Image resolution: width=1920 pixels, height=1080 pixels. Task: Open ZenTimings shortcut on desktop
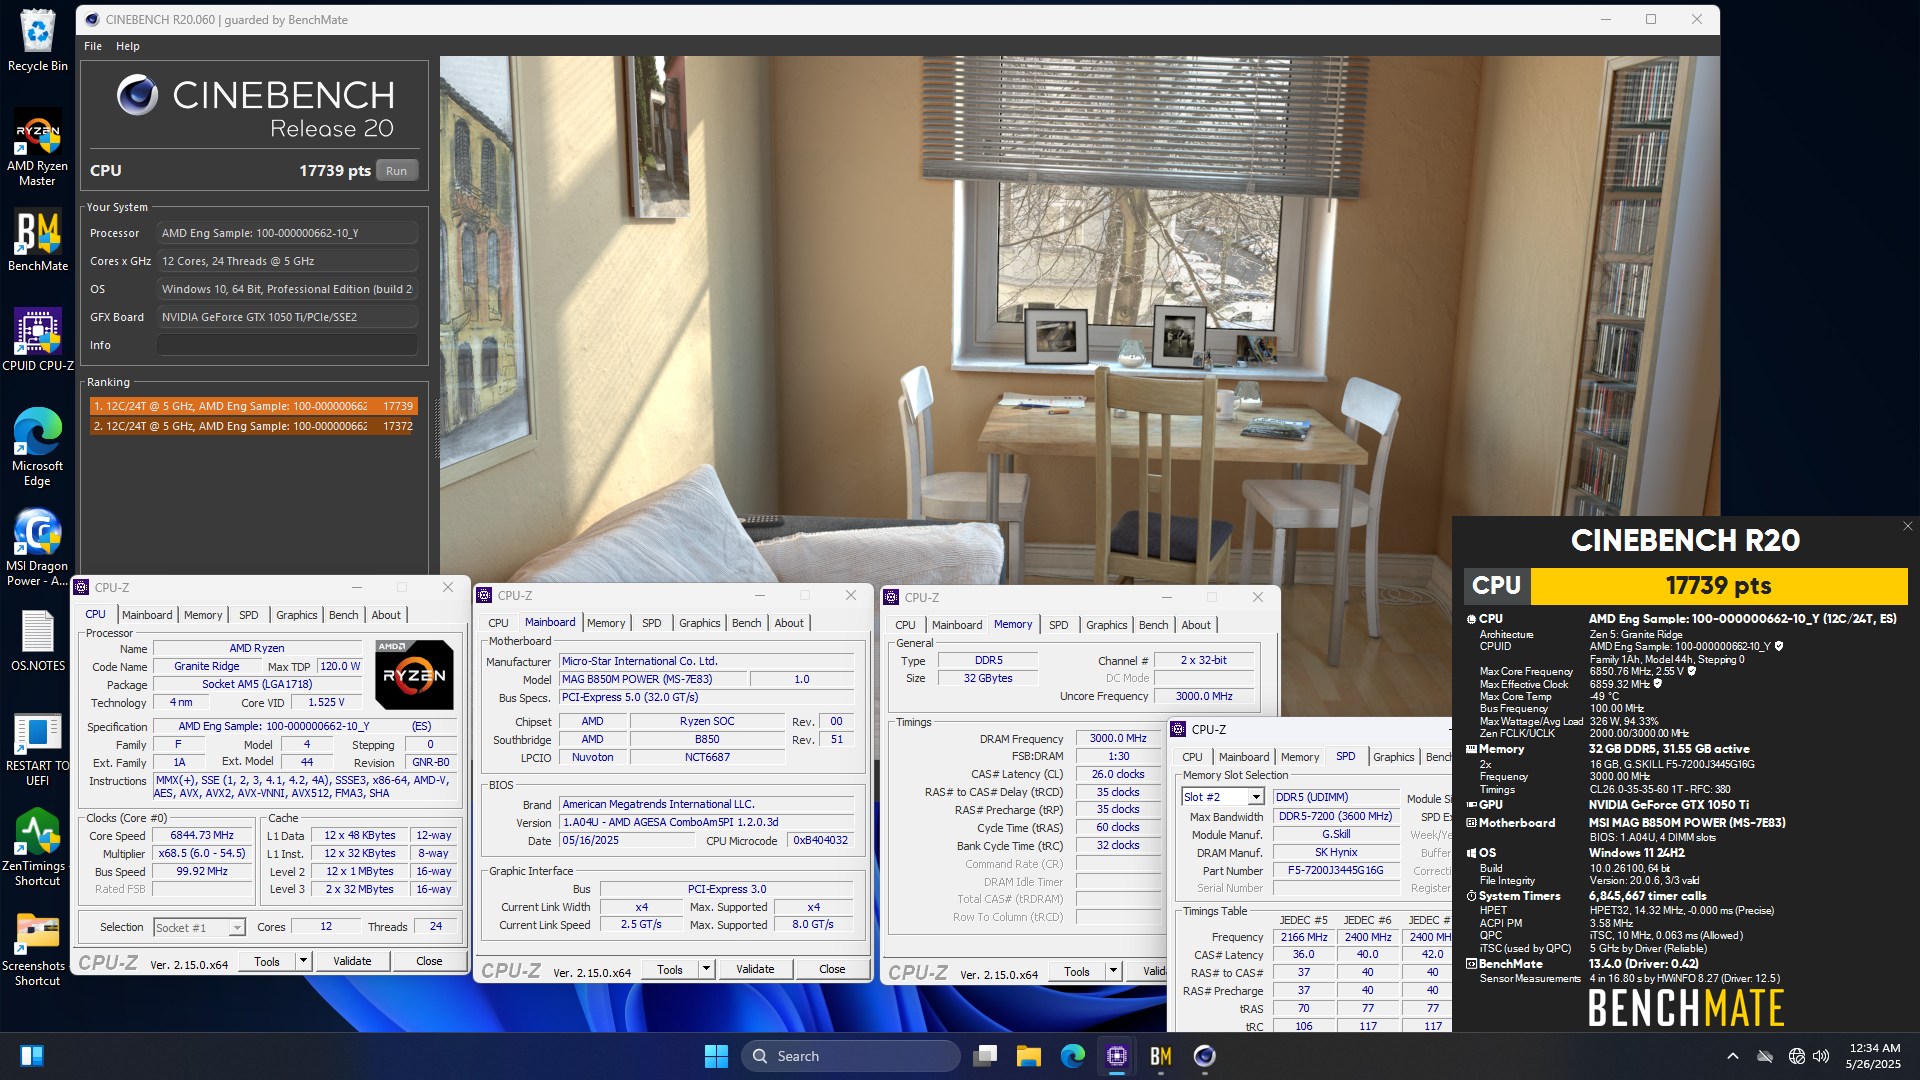pyautogui.click(x=38, y=848)
